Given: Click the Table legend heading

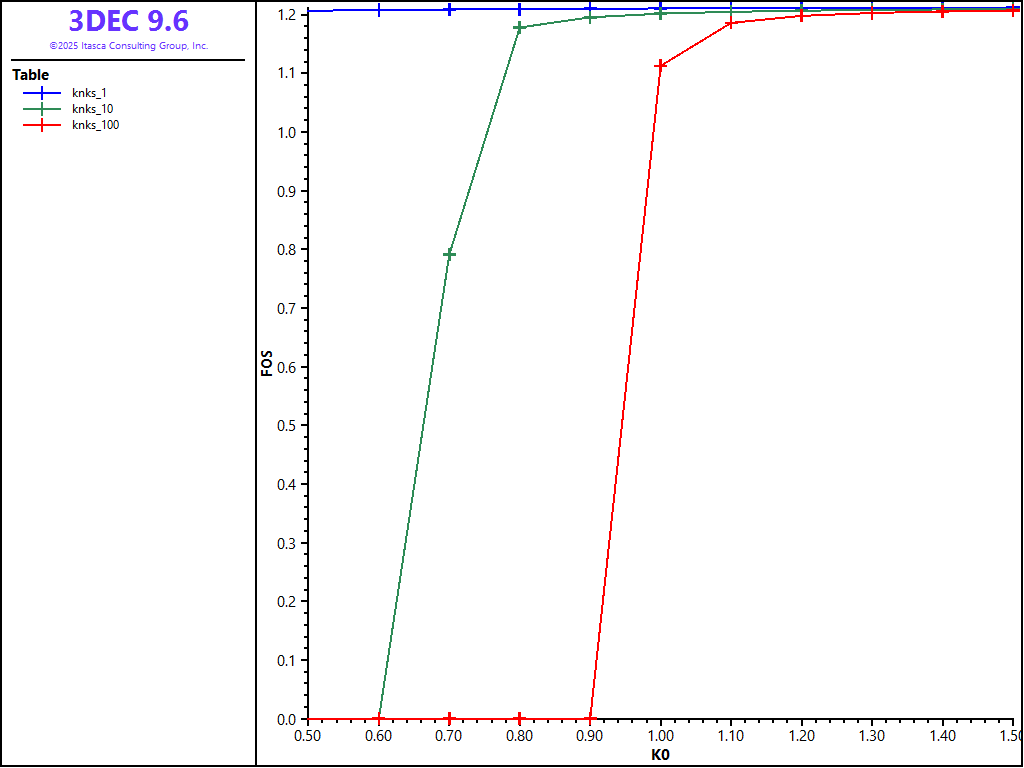Looking at the screenshot, I should tap(30, 75).
